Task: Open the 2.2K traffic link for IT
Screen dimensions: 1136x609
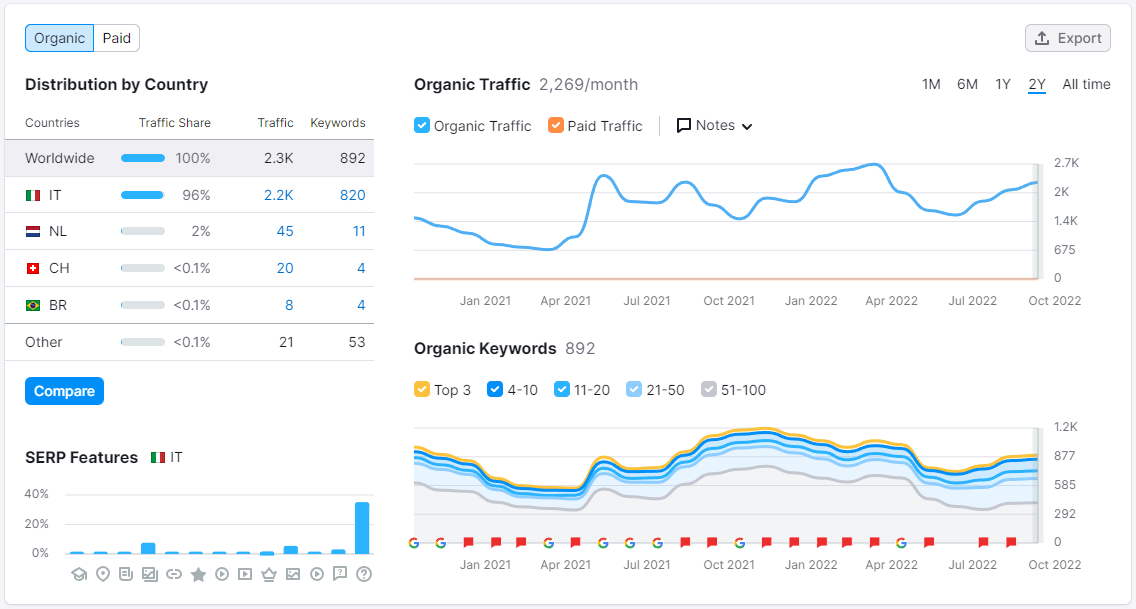Action: (278, 196)
